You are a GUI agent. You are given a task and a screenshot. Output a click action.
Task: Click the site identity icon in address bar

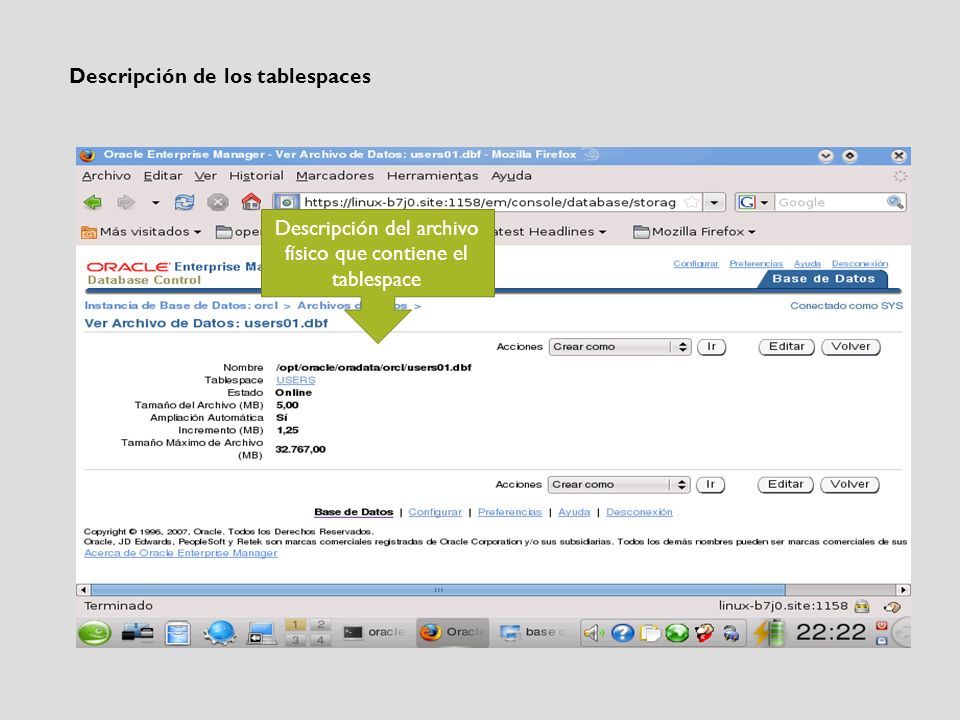(x=287, y=202)
